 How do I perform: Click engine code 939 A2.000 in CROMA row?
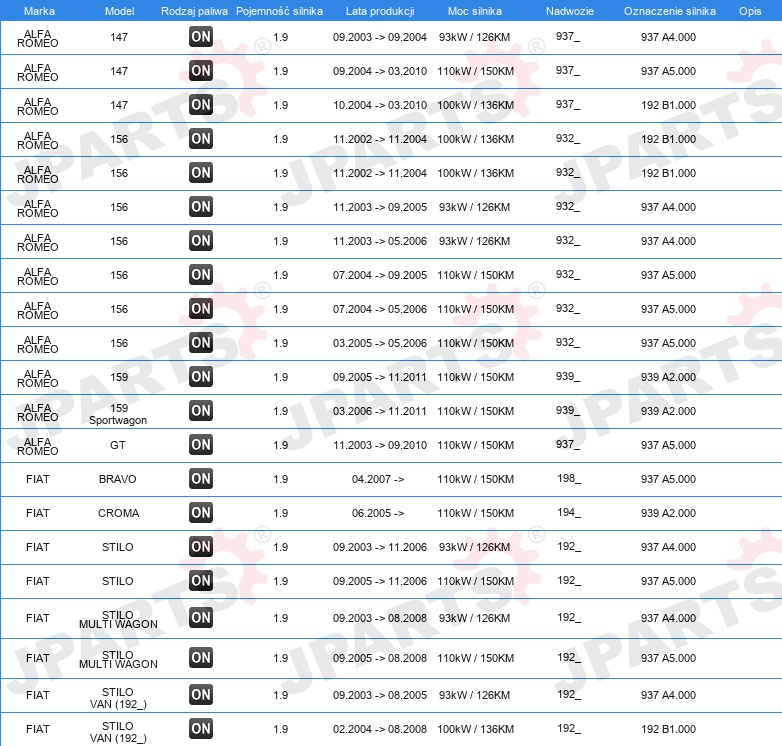coord(668,513)
